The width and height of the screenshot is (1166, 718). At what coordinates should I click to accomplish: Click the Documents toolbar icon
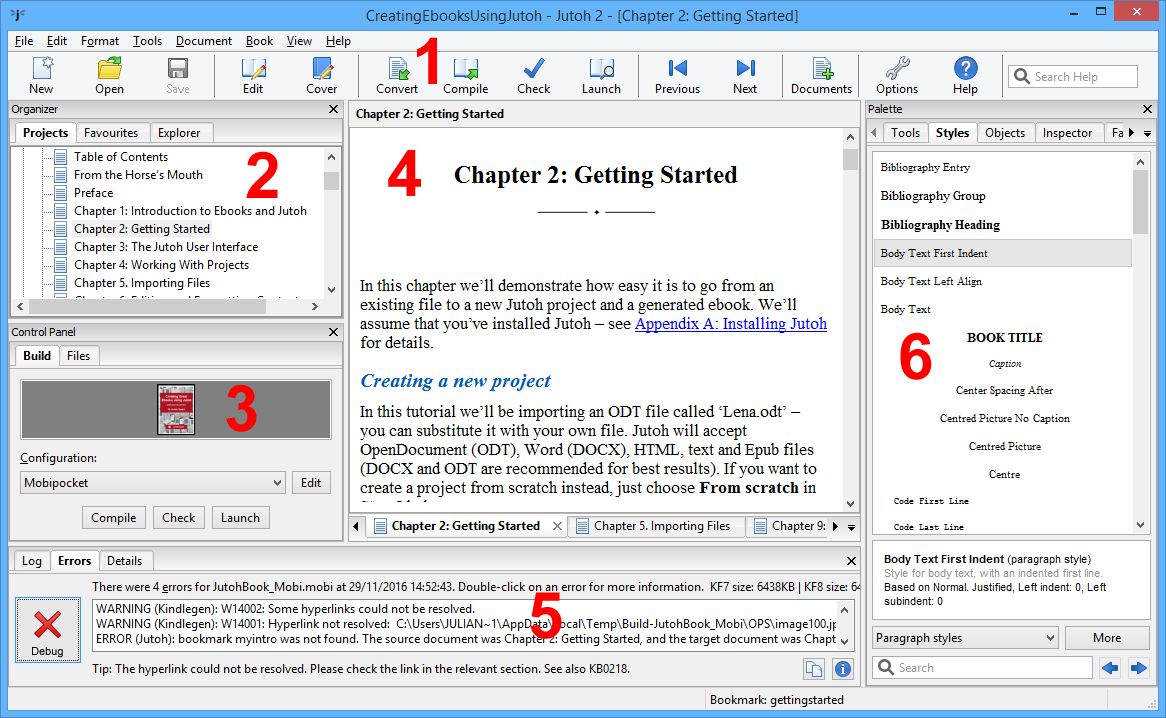point(821,75)
